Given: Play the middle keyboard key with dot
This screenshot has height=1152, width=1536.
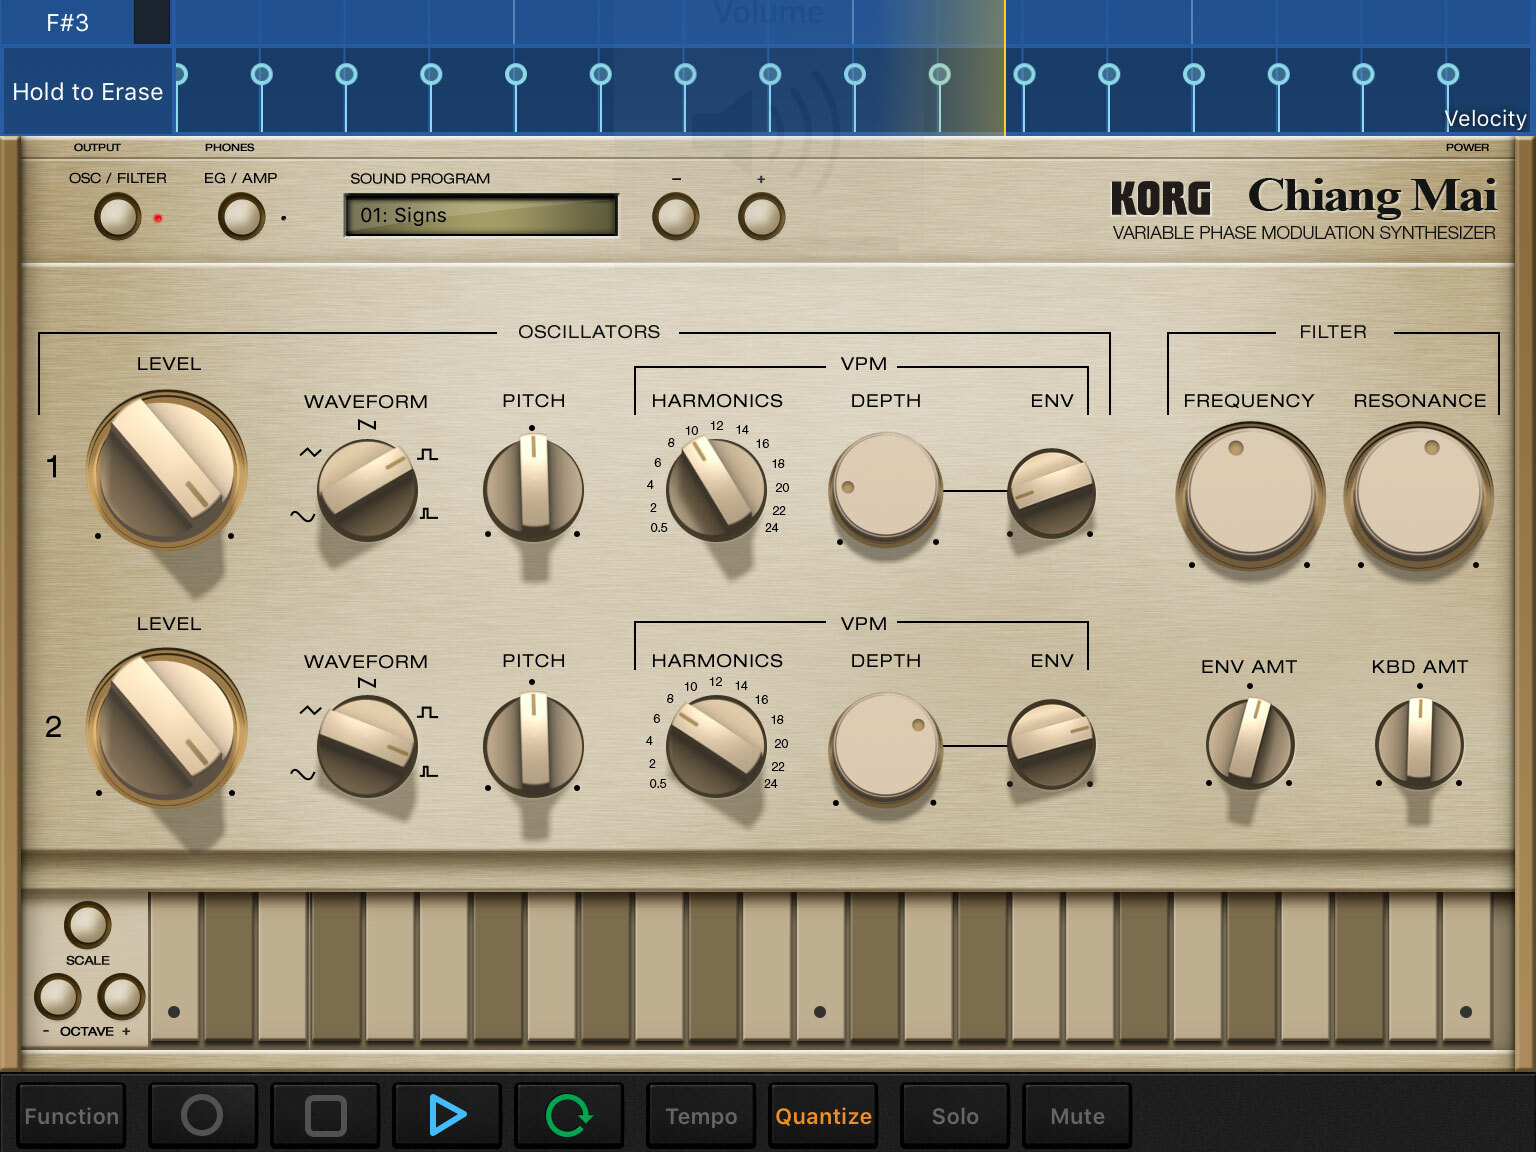Looking at the screenshot, I should pos(820,969).
